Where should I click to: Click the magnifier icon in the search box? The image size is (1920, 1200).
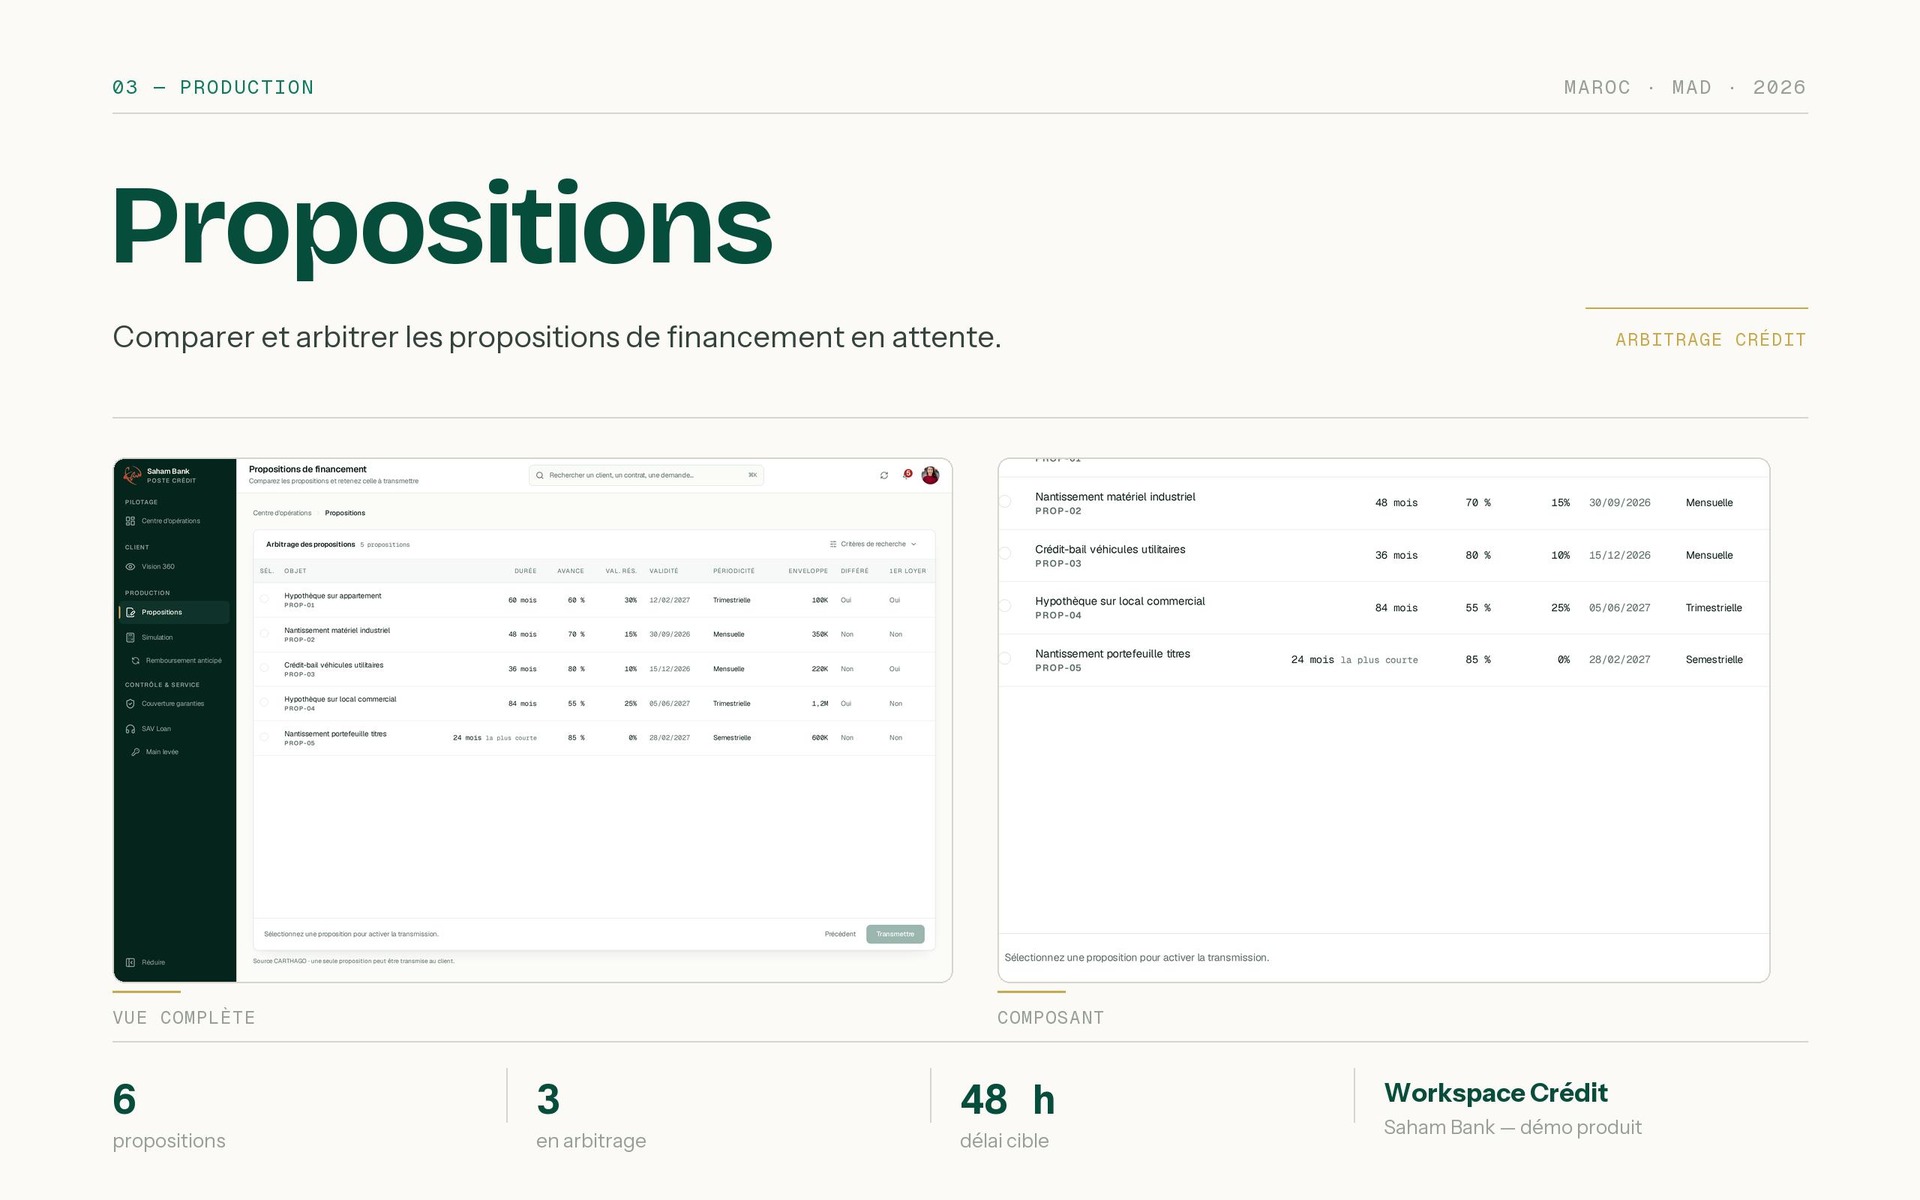pos(540,475)
